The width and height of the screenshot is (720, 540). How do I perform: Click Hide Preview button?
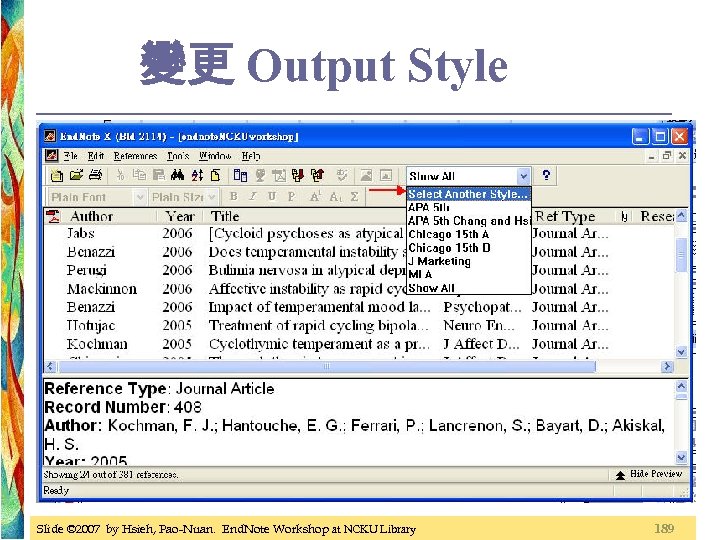point(649,474)
